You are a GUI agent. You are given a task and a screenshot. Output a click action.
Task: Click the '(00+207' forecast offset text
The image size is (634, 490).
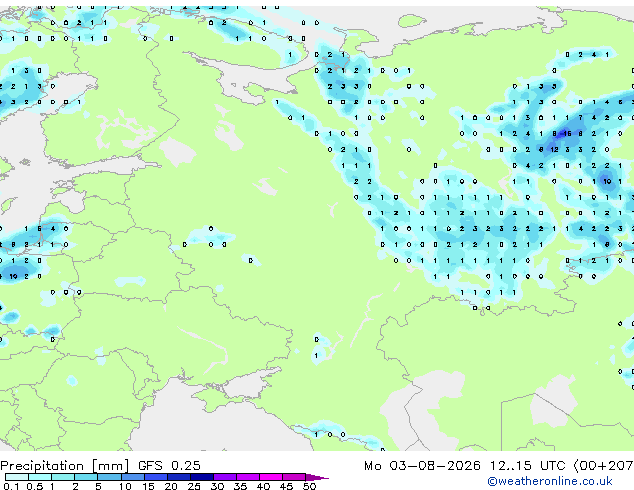pos(604,466)
